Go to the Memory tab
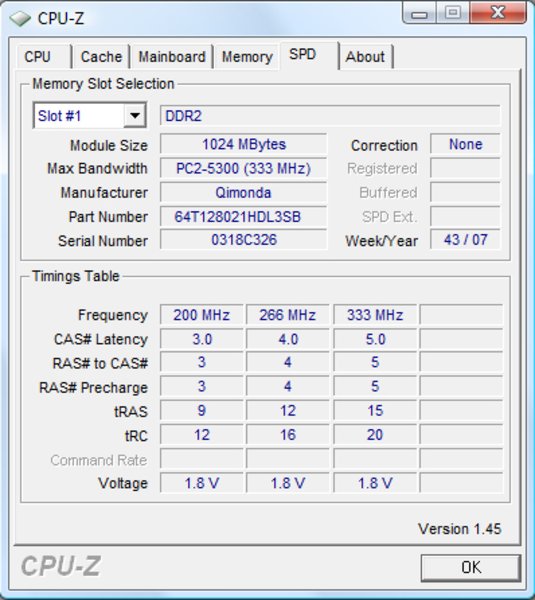 click(x=247, y=57)
